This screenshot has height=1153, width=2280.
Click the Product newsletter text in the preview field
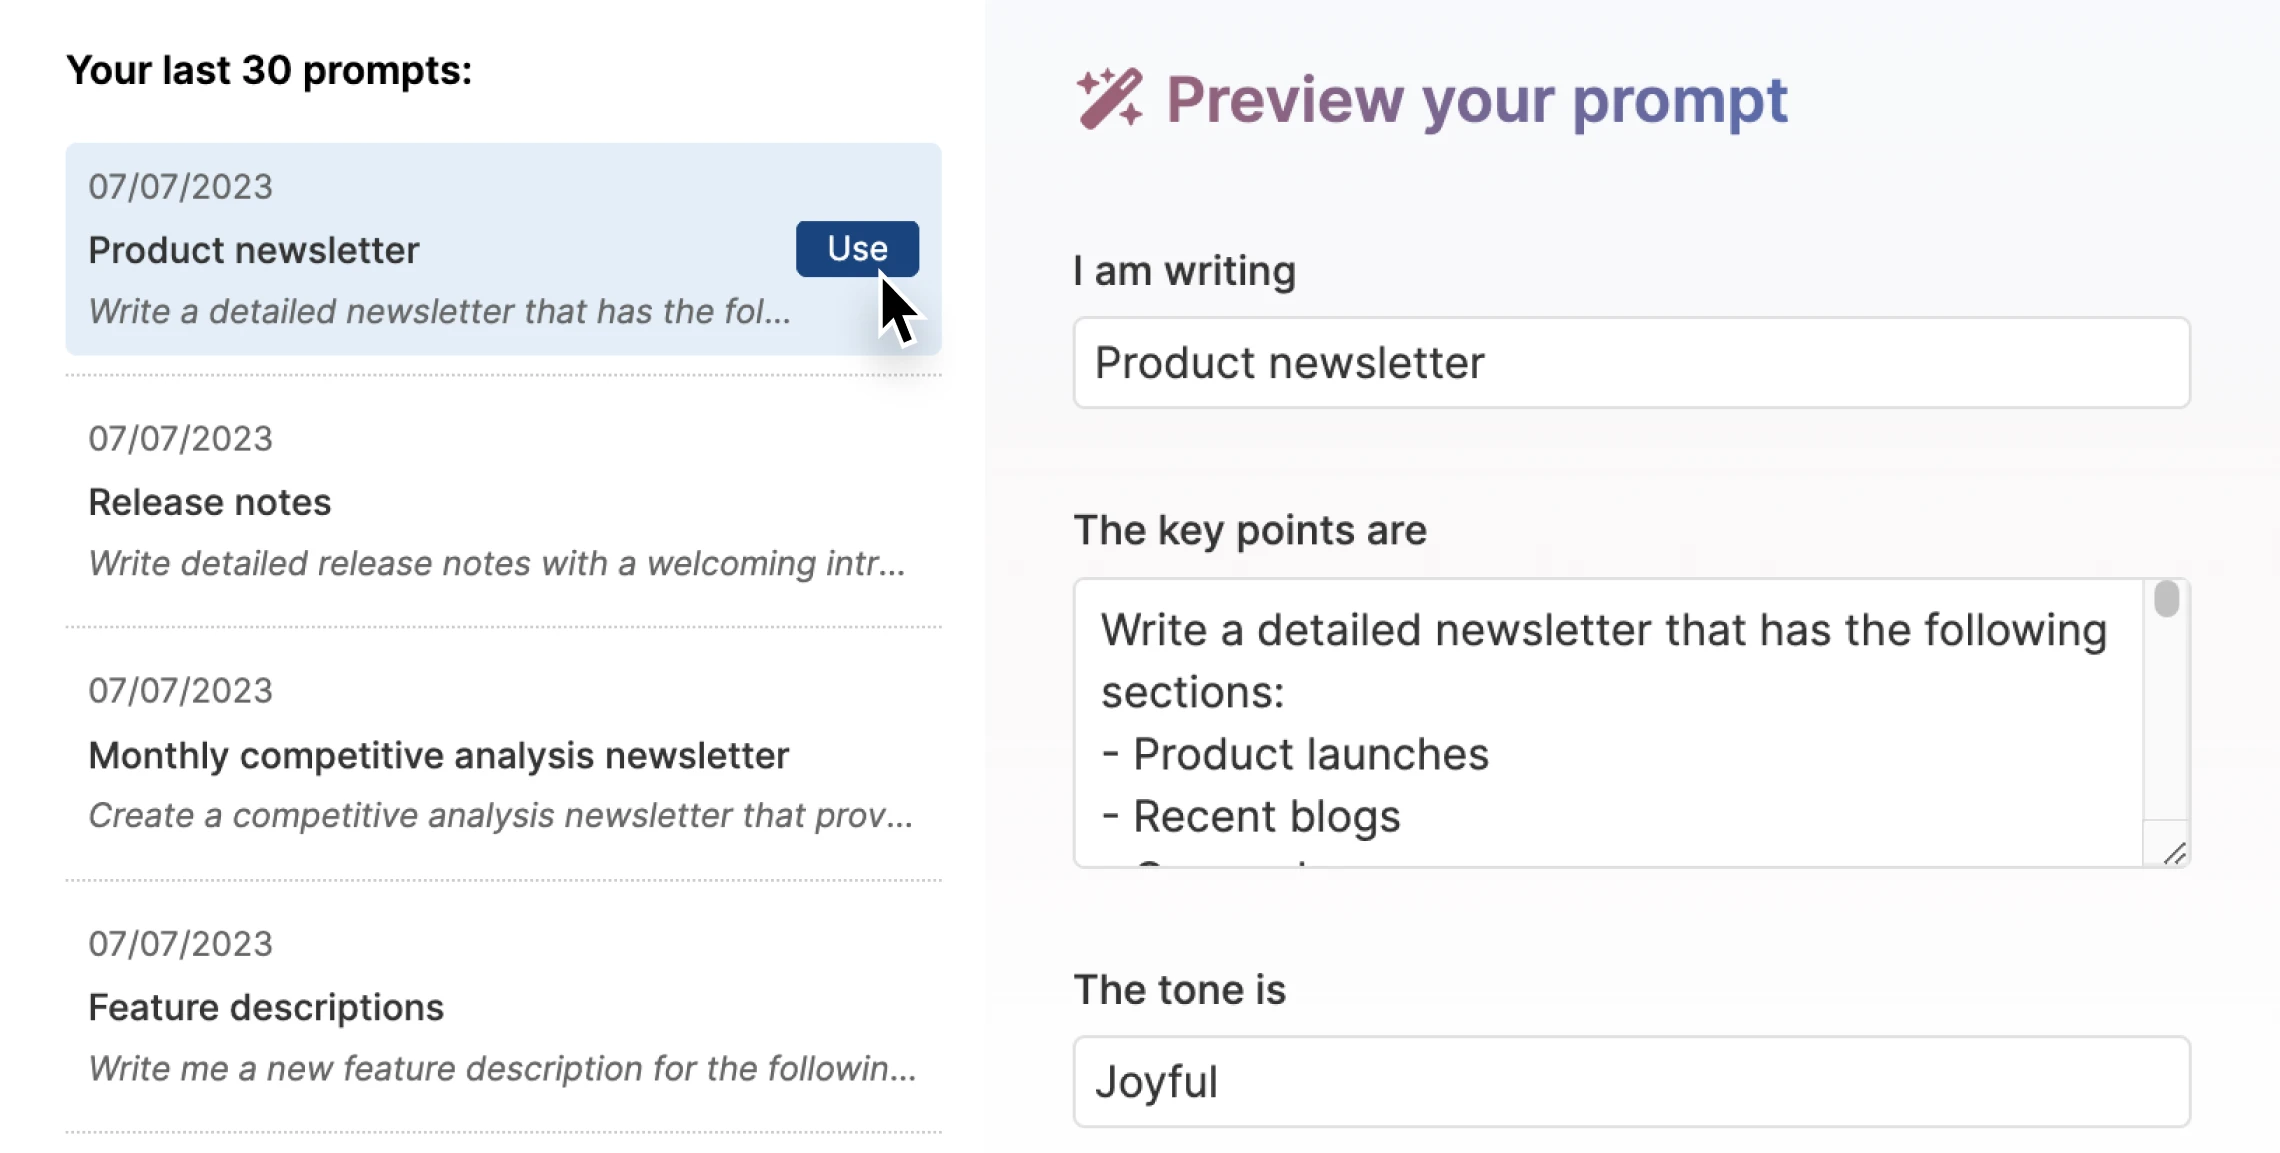tap(1288, 363)
